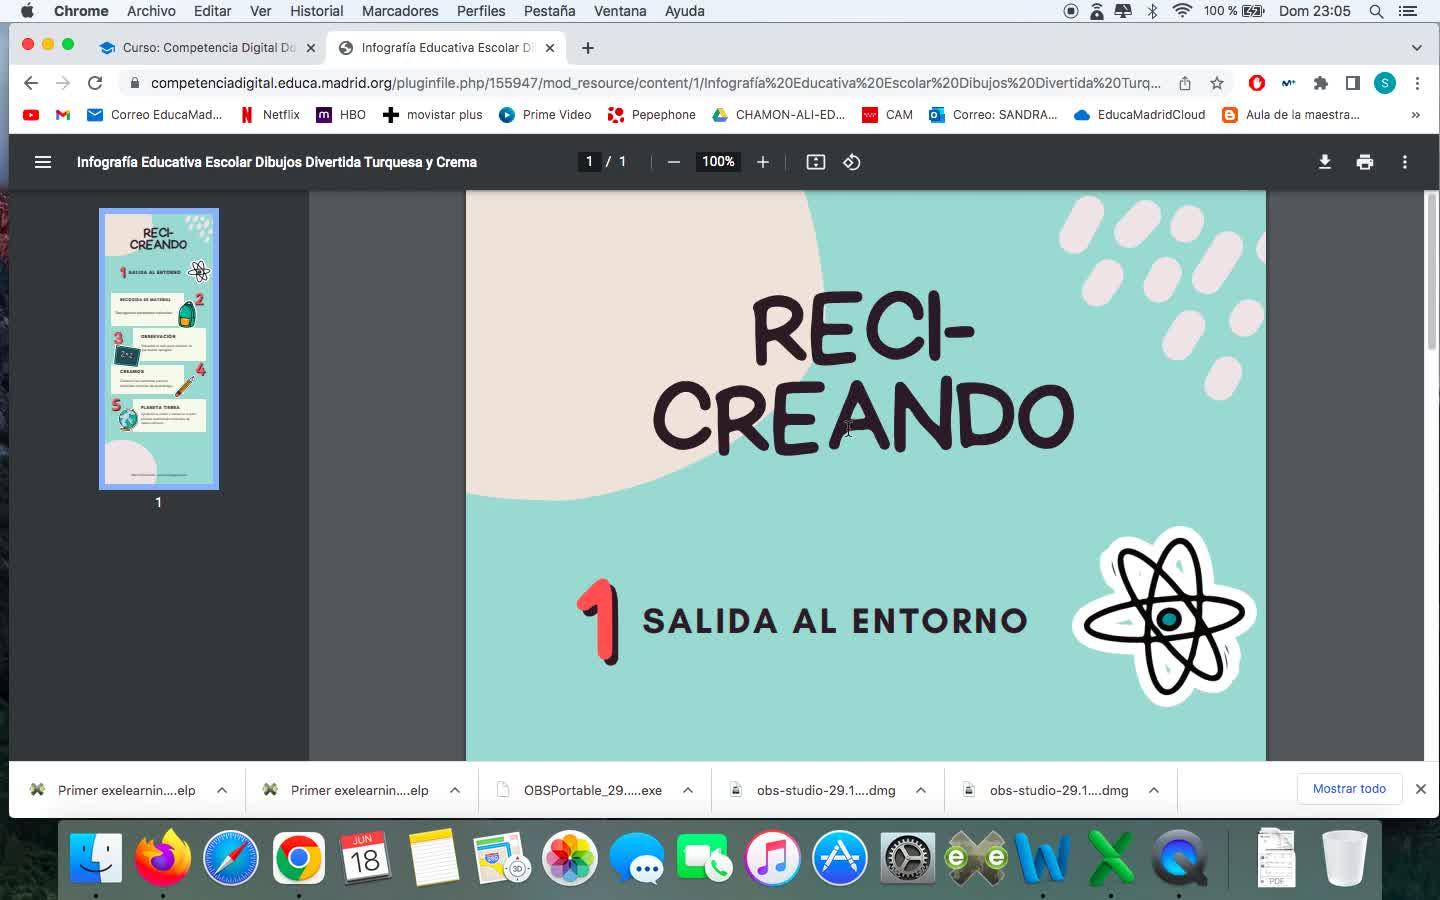Print the infographic PDF
This screenshot has height=900, width=1440.
(1365, 162)
